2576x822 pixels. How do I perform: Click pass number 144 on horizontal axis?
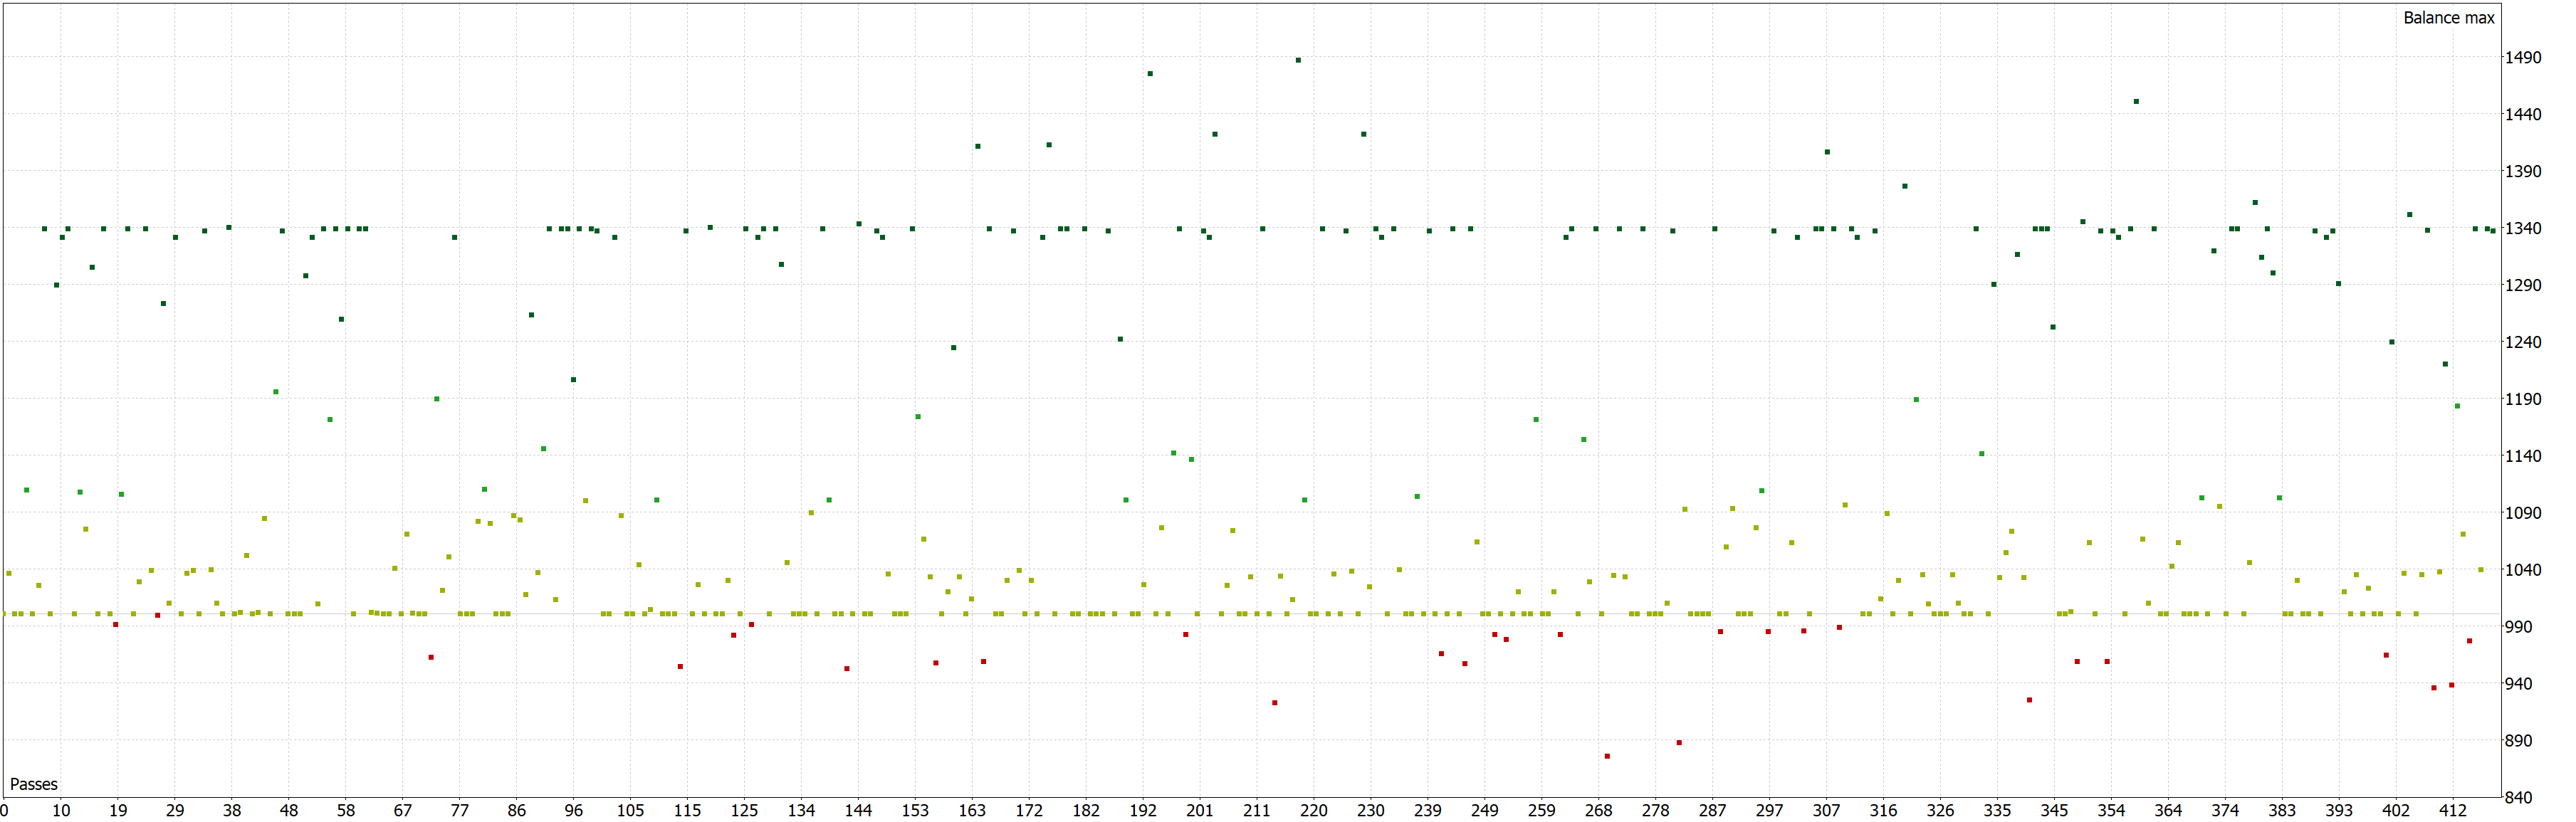(x=858, y=811)
